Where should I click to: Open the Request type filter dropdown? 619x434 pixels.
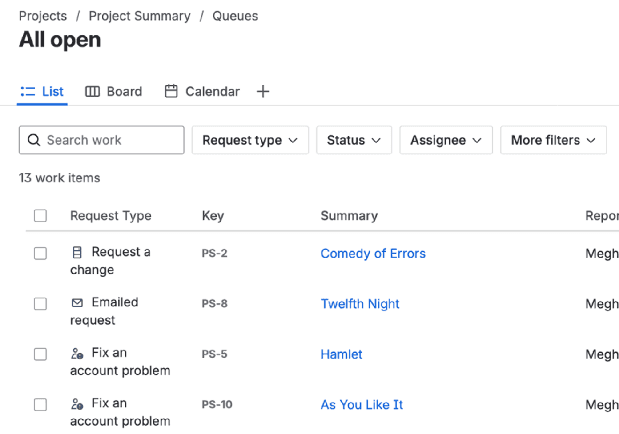[x=250, y=140]
